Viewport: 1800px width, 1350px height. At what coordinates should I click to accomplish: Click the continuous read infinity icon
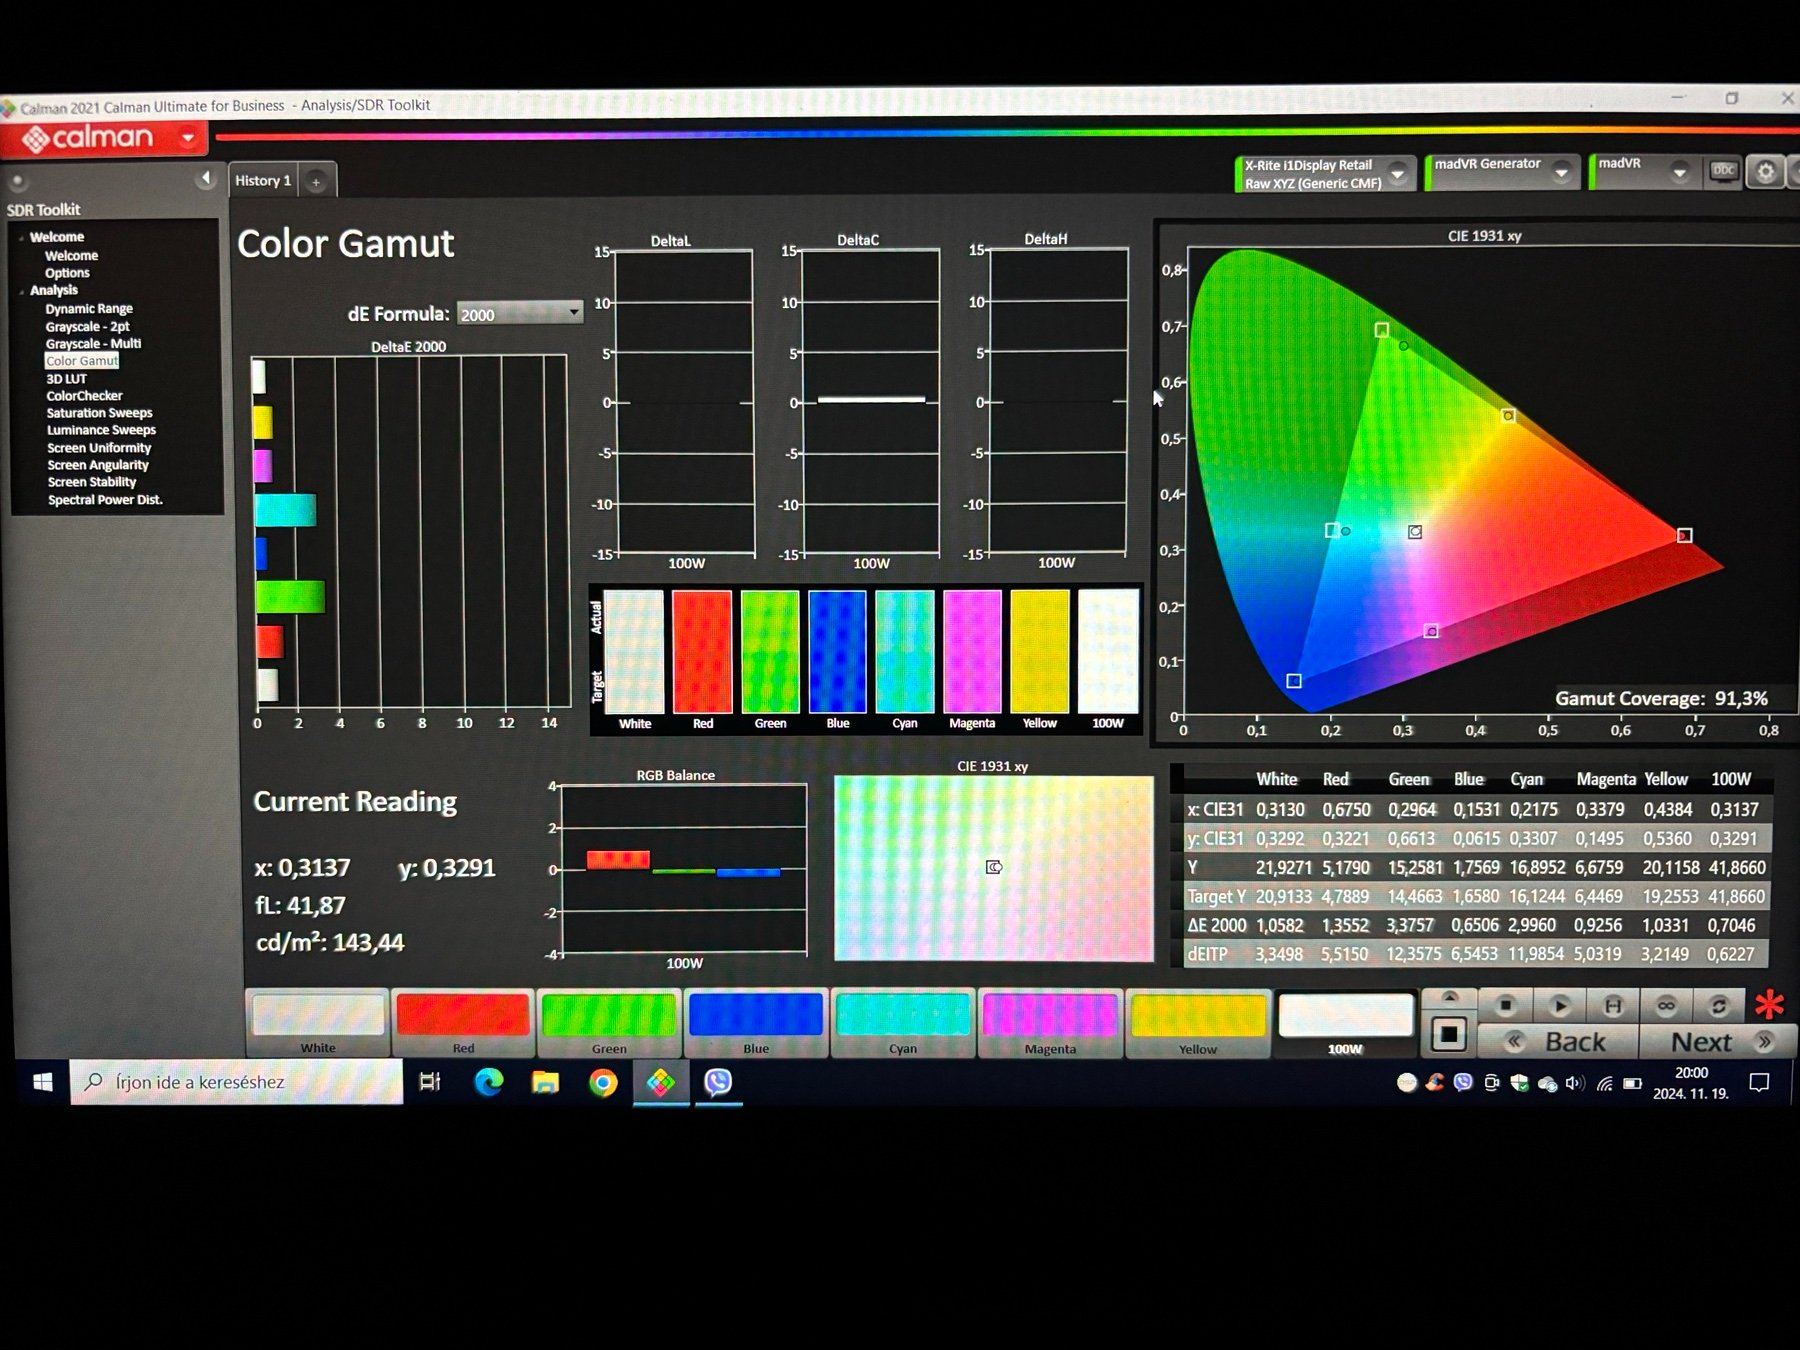click(1666, 1005)
